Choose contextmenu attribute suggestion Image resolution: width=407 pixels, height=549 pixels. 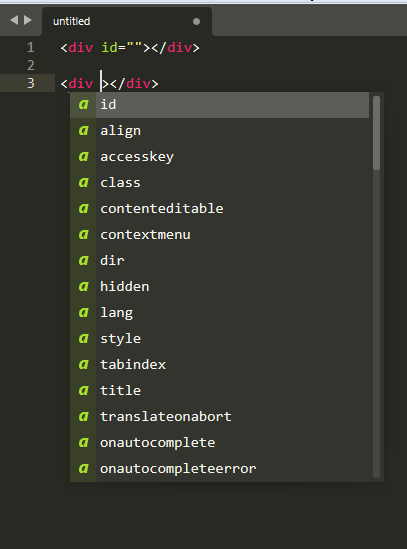pos(220,235)
